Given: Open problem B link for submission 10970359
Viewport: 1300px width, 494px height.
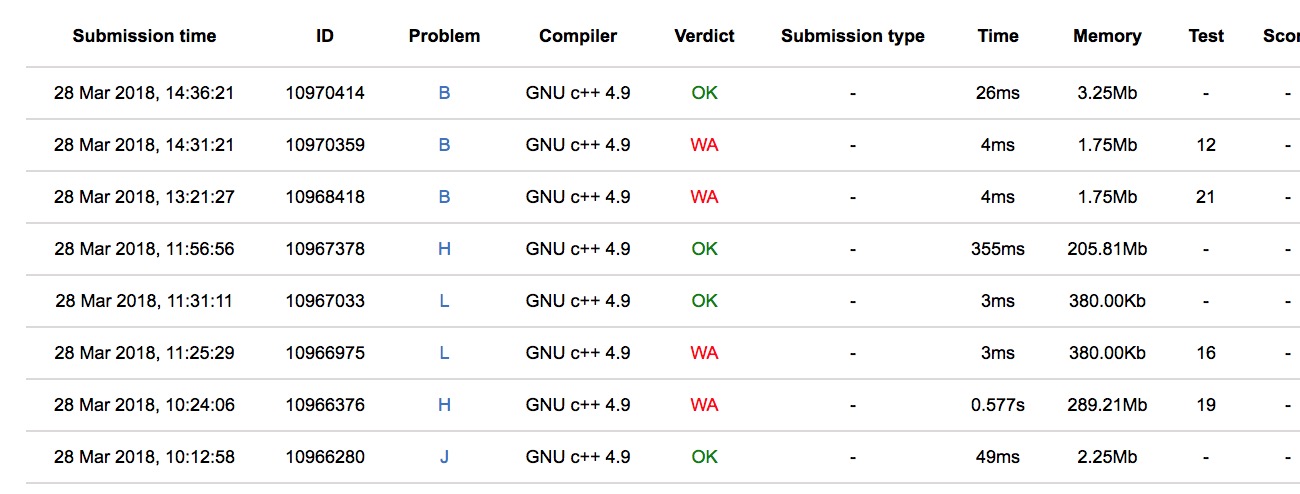Looking at the screenshot, I should (x=444, y=145).
